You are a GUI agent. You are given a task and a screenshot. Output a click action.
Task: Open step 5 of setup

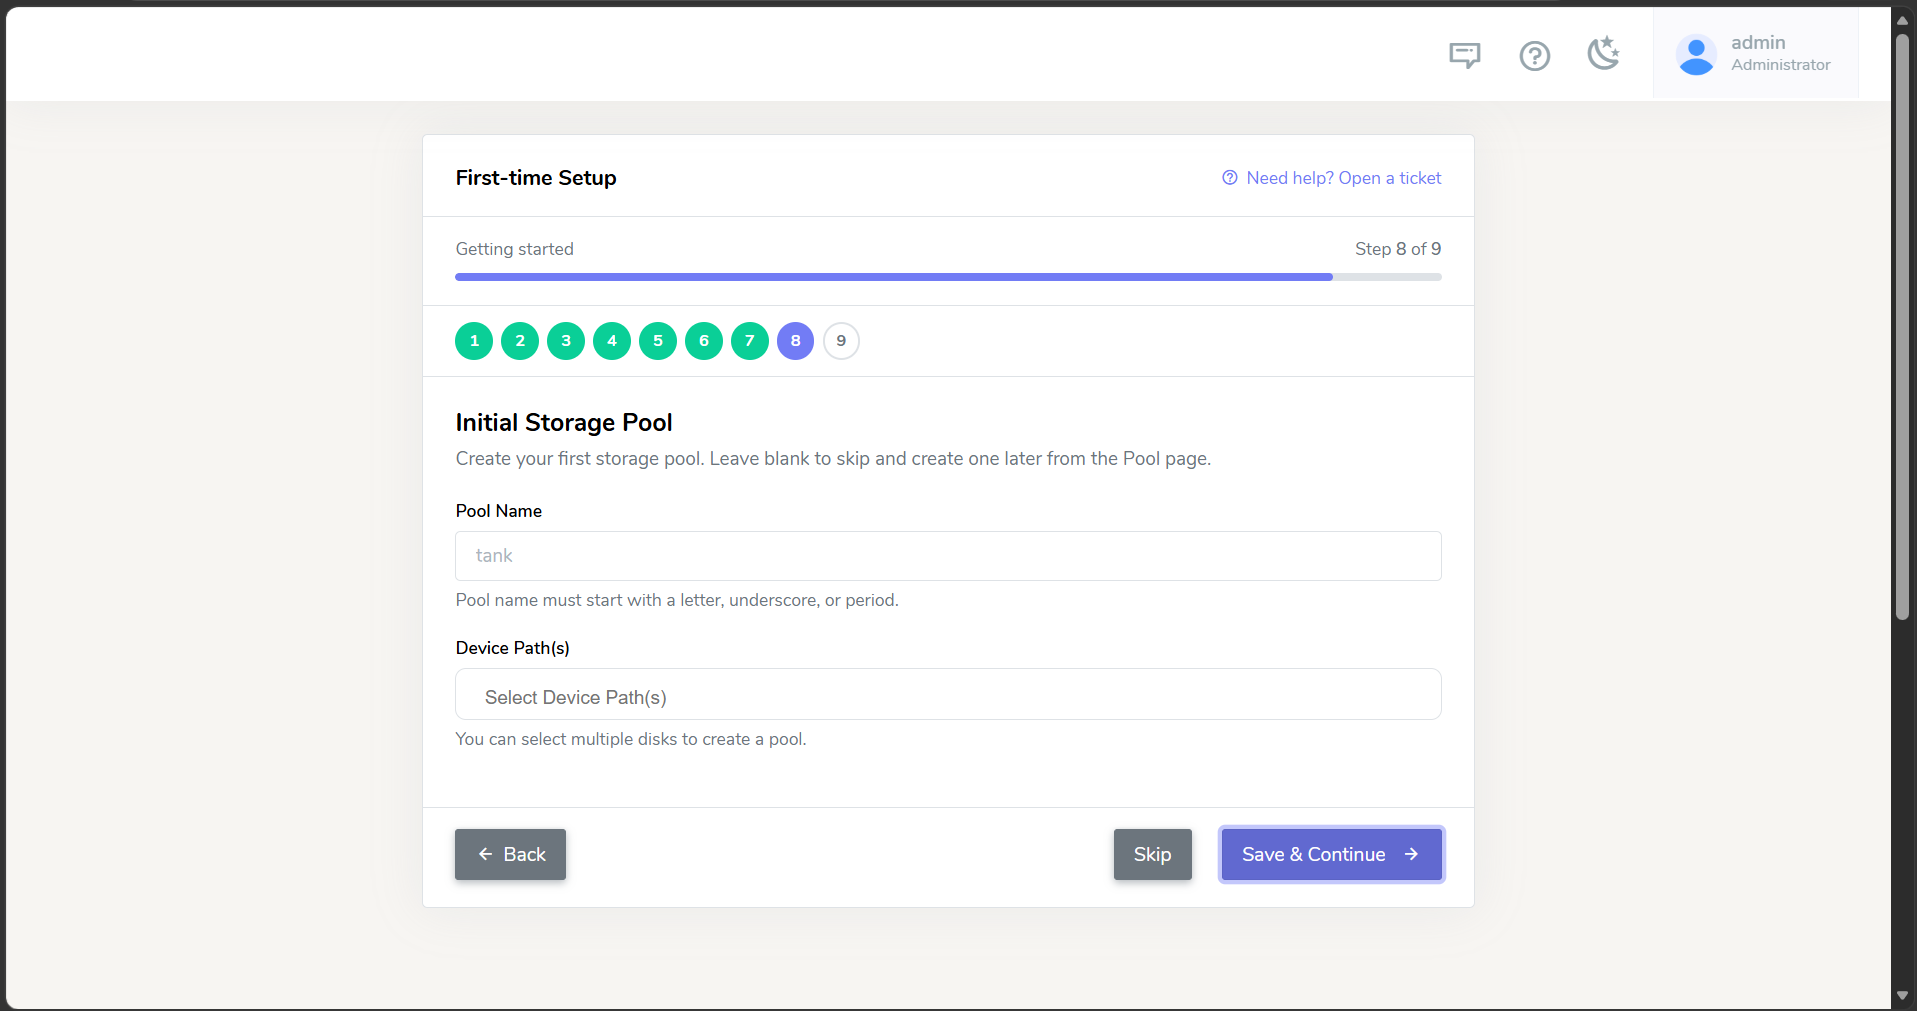click(658, 341)
